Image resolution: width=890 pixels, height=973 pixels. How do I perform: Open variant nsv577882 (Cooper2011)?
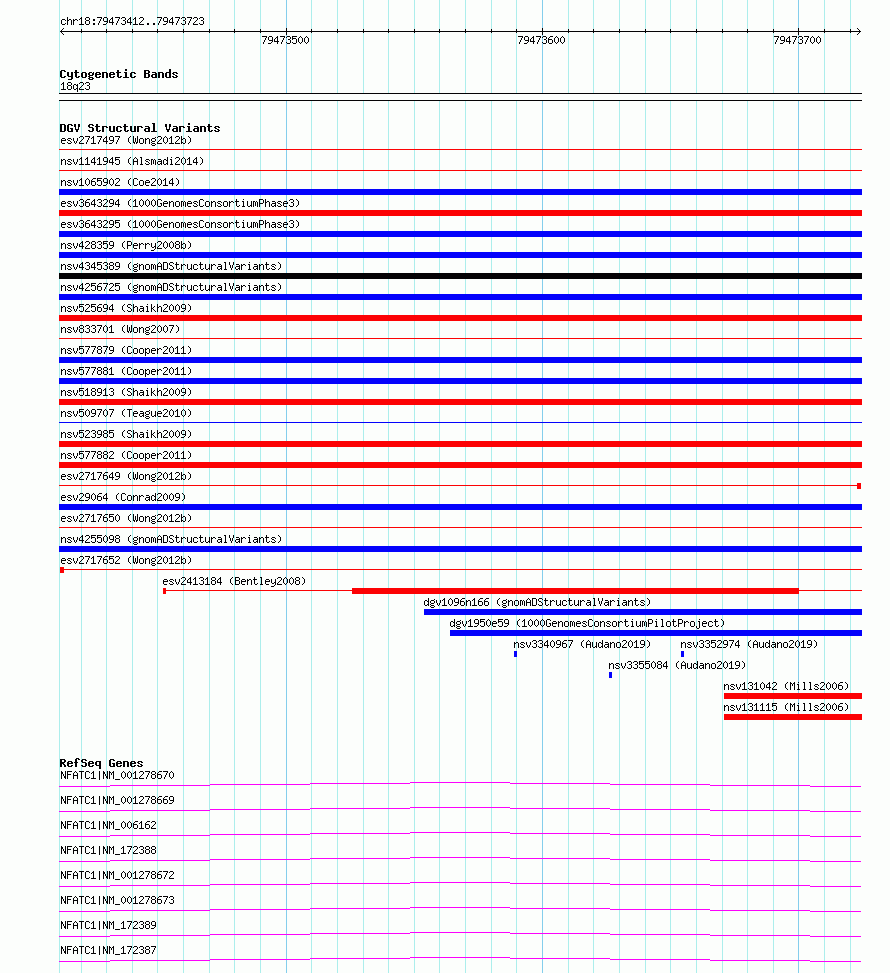[126, 455]
